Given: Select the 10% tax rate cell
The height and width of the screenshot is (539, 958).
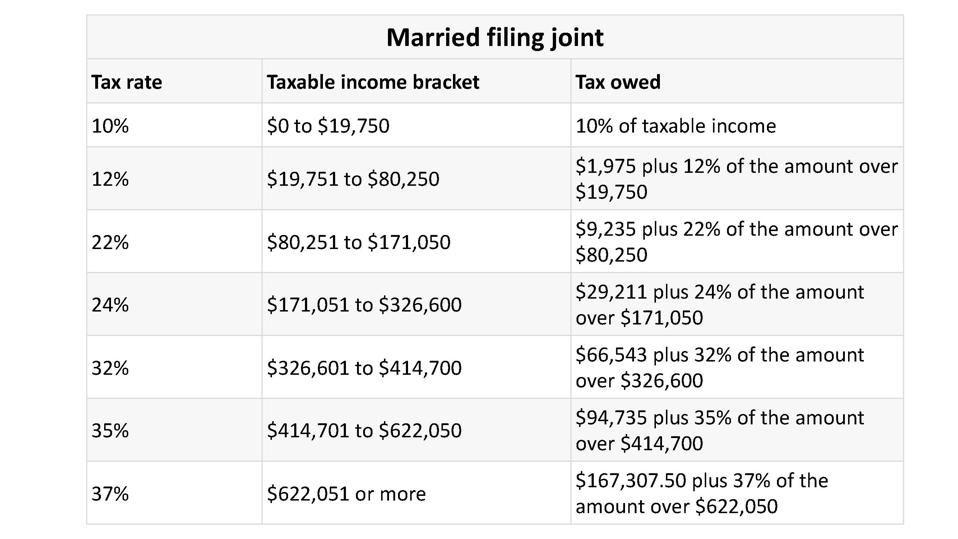Looking at the screenshot, I should (x=110, y=126).
